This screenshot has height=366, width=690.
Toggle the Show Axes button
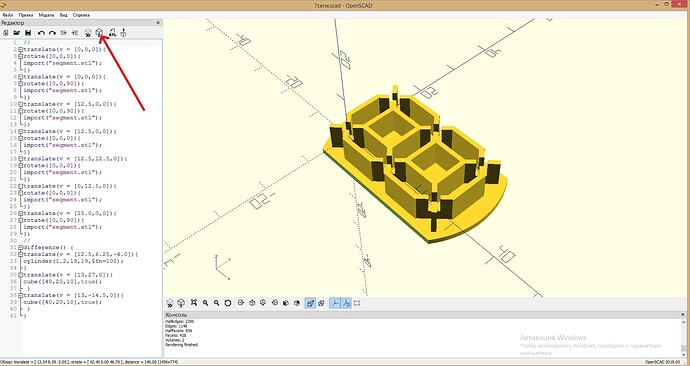(x=335, y=303)
